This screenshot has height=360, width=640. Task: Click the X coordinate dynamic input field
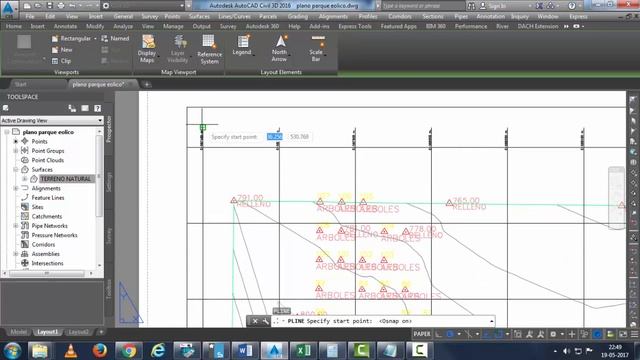pyautogui.click(x=275, y=137)
